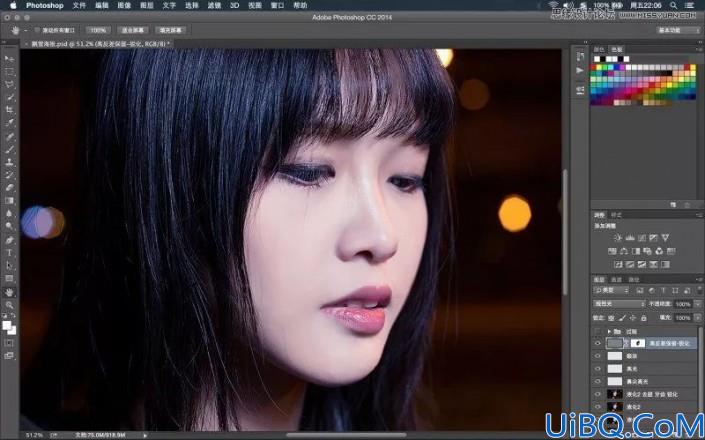705x440 pixels.
Task: Select the Rectangular Marquee tool
Action: (9, 72)
